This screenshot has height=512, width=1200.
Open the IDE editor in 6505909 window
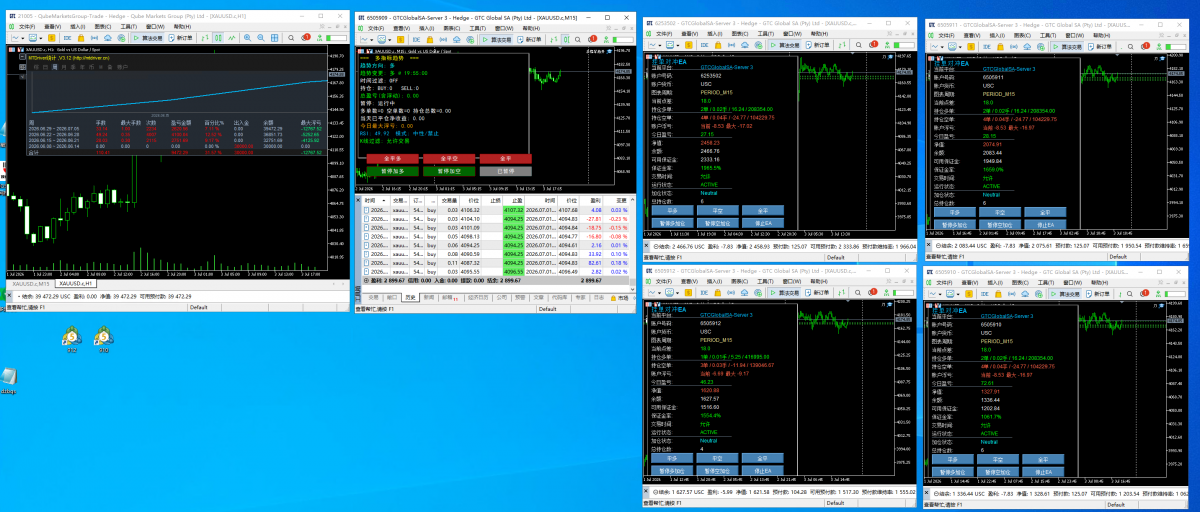pos(416,39)
